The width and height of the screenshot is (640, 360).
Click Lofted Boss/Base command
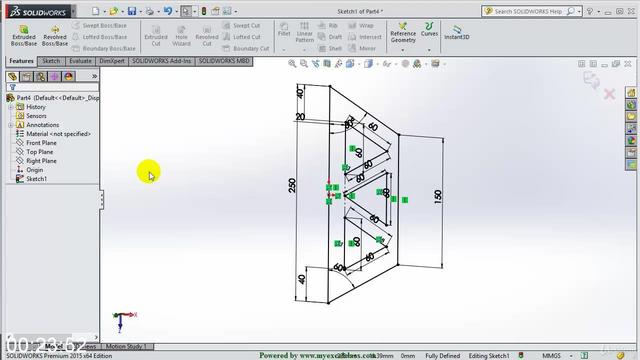pos(100,37)
